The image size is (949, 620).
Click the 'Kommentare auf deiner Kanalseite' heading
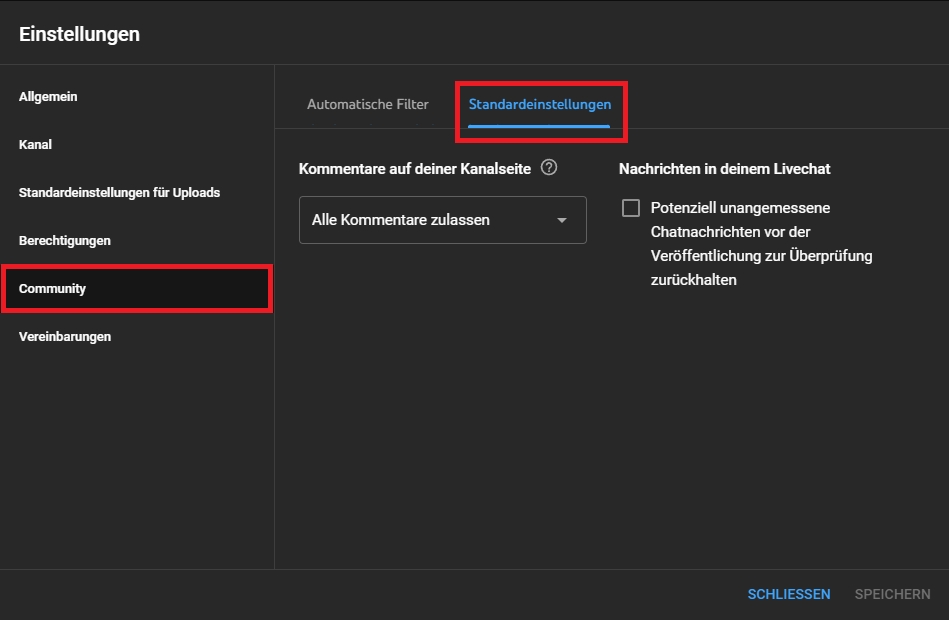coord(415,169)
